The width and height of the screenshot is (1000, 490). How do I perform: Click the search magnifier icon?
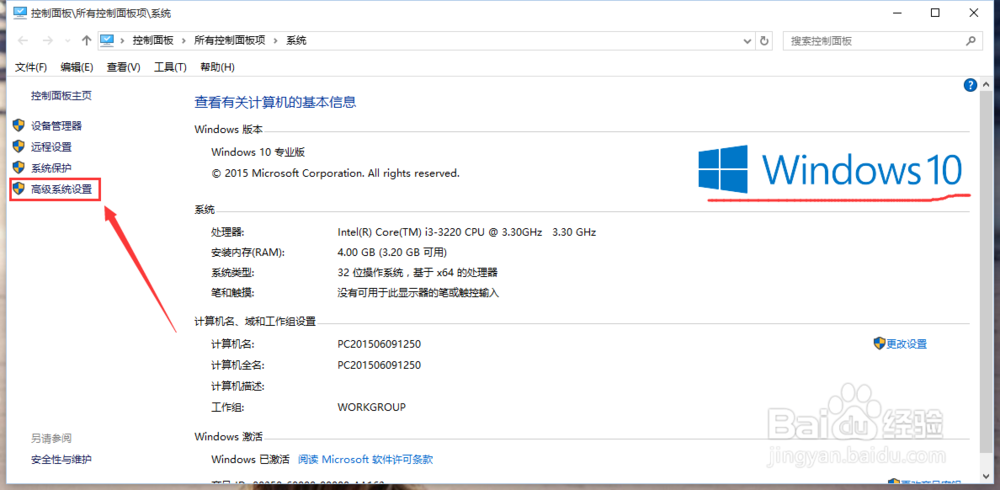click(970, 41)
